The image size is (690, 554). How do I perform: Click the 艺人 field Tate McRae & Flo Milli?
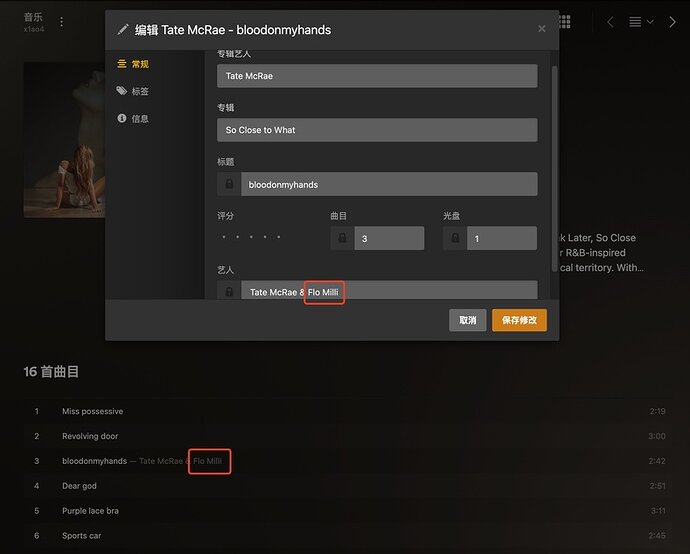pos(389,290)
